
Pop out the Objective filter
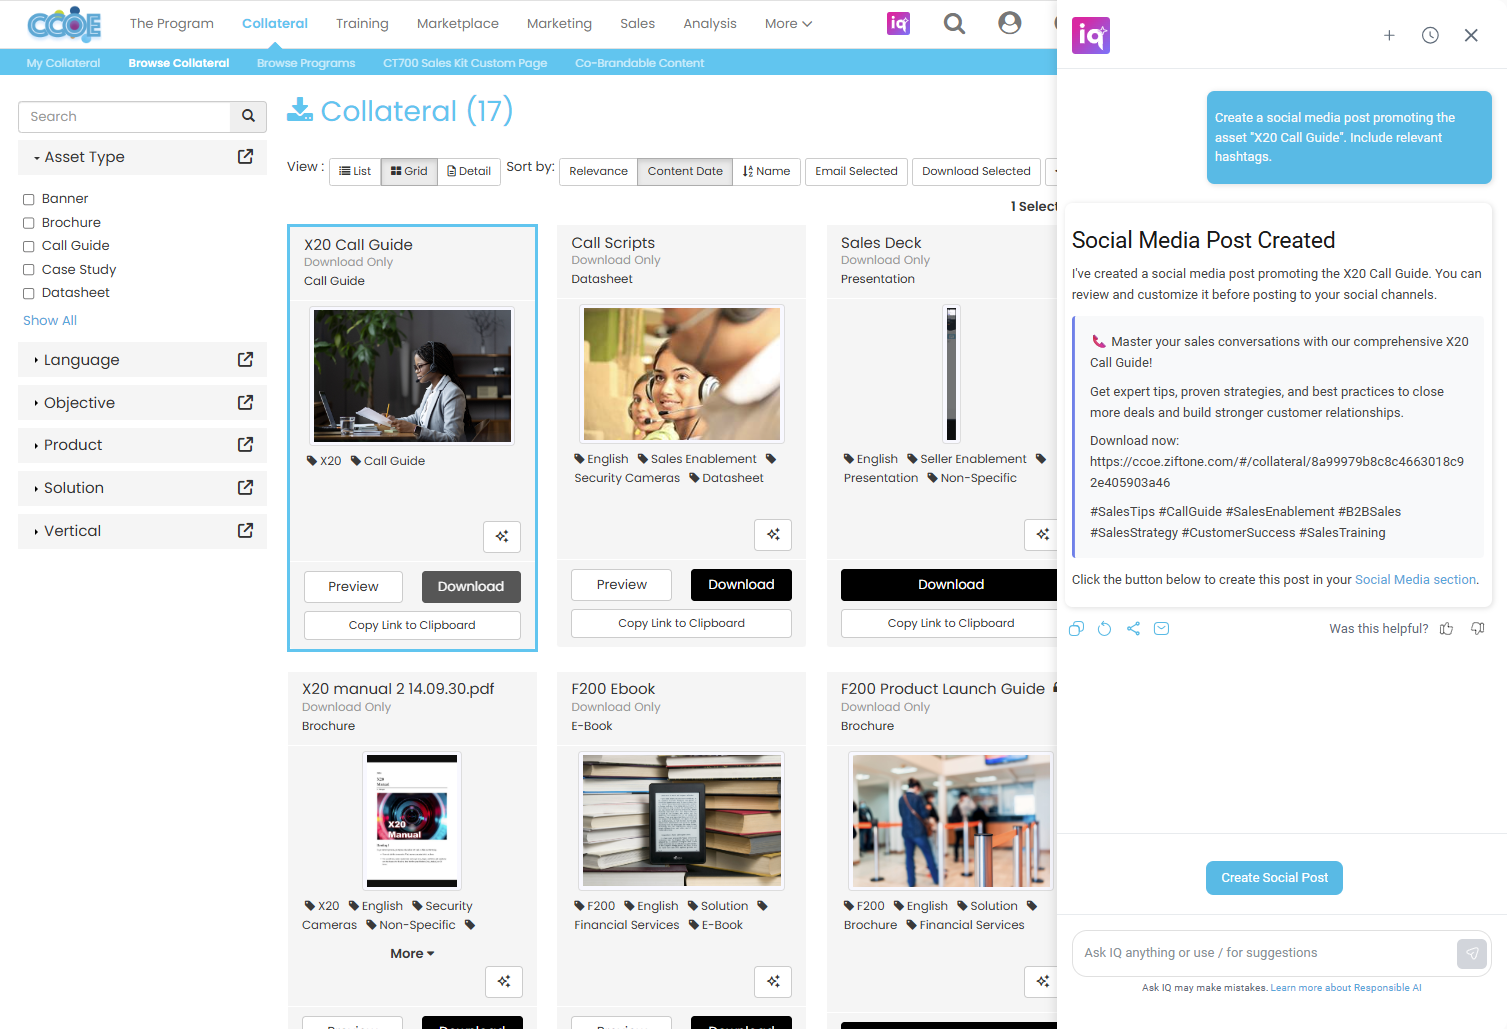[245, 402]
